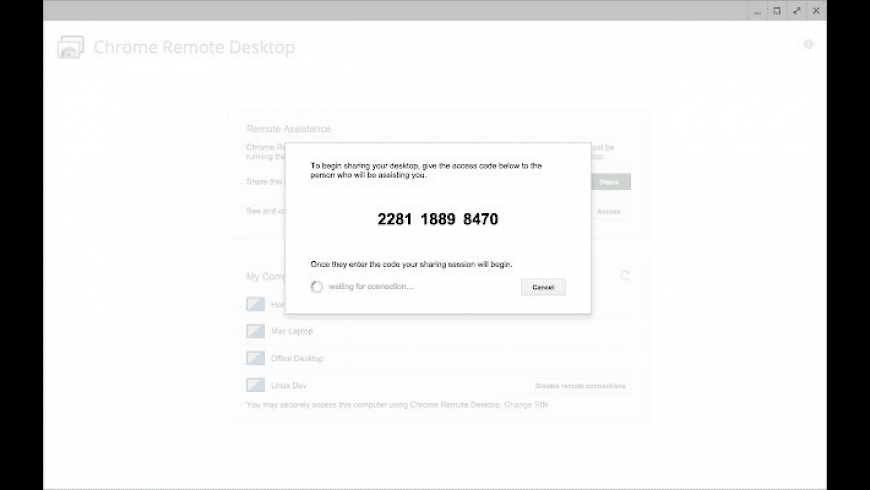Click the Mac Laptop computer icon
Viewport: 870px width, 490px height.
(255, 331)
